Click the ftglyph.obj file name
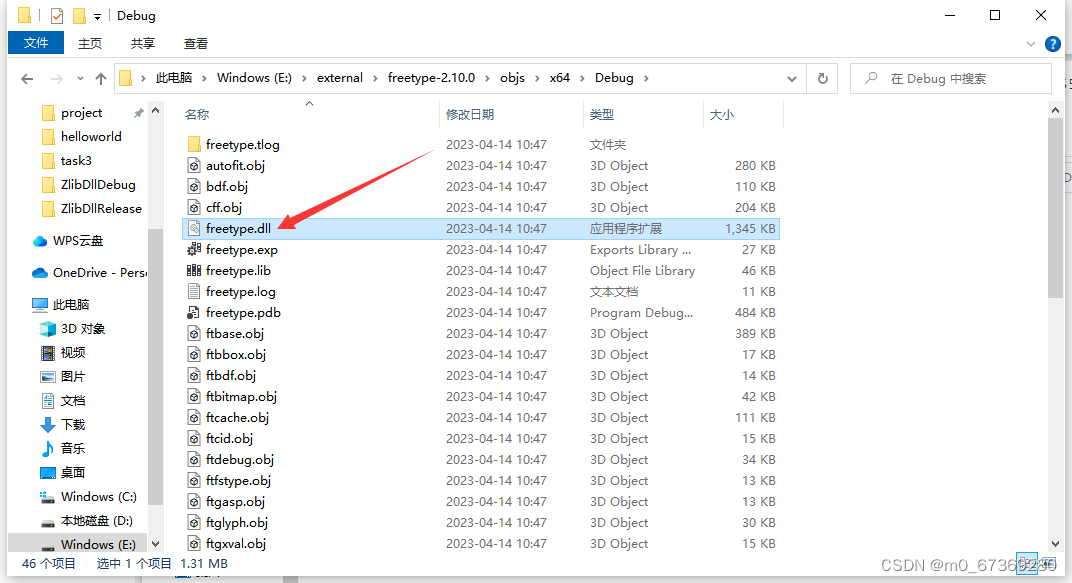Viewport: 1072px width, 583px height. (237, 523)
